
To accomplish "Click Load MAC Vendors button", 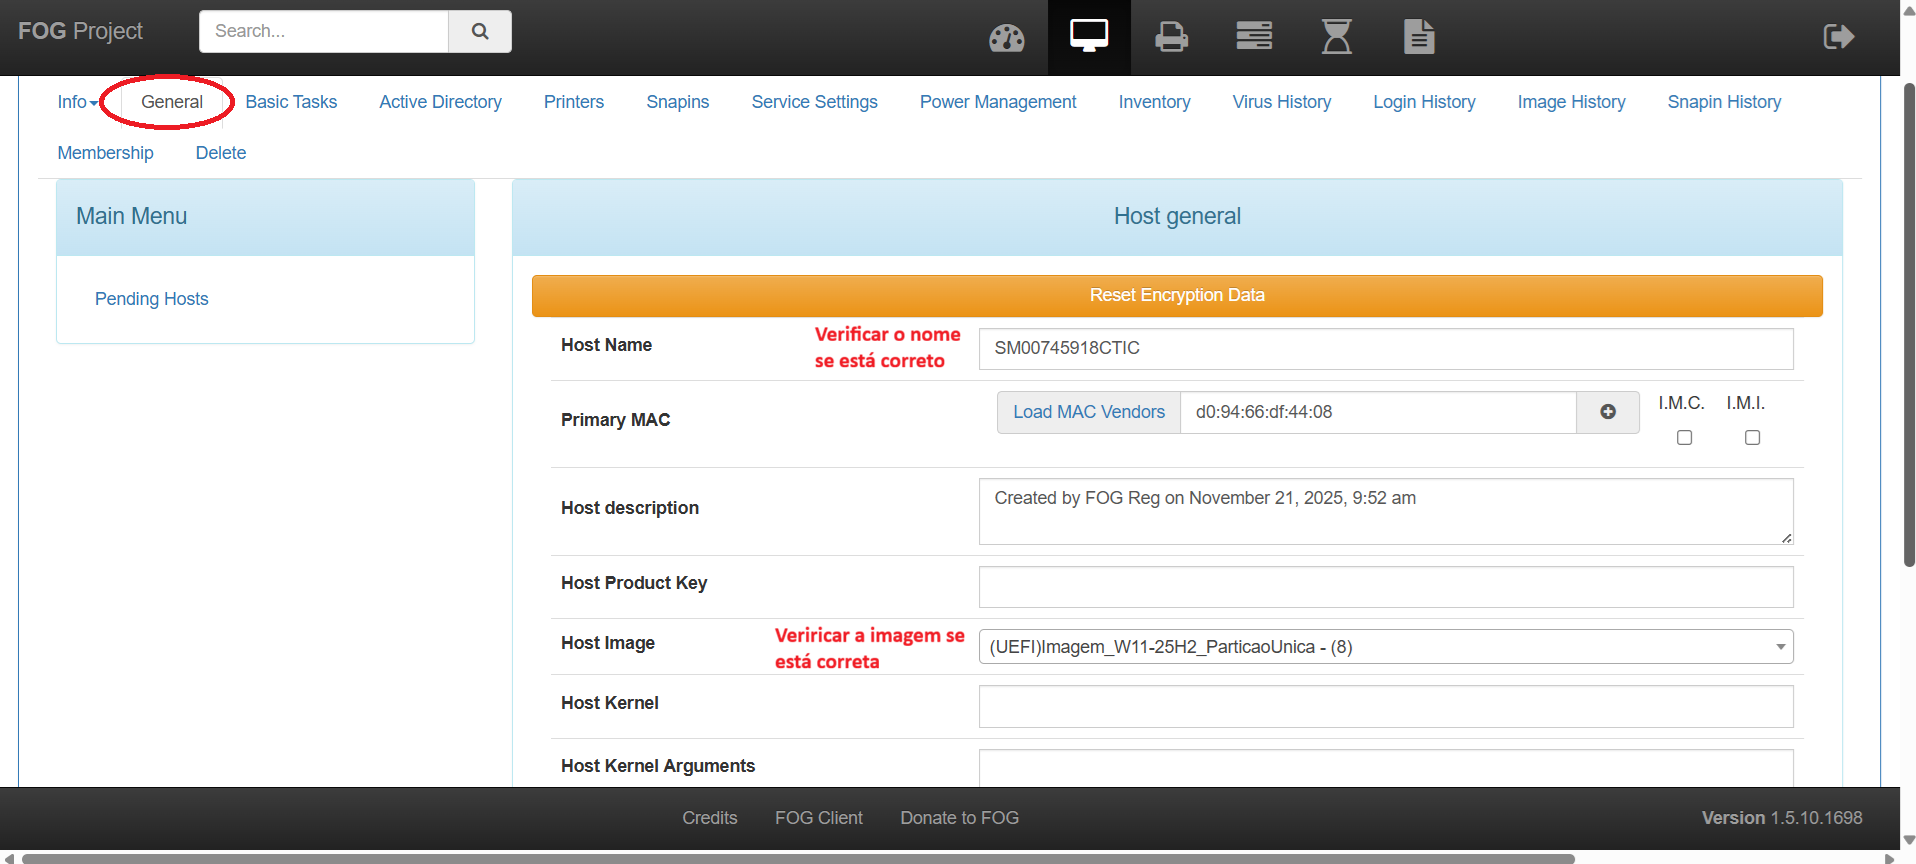I will [1088, 412].
